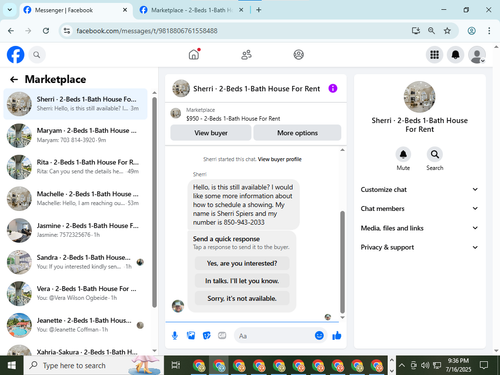Send a thumbs up like
The image size is (500, 375).
pos(337,335)
